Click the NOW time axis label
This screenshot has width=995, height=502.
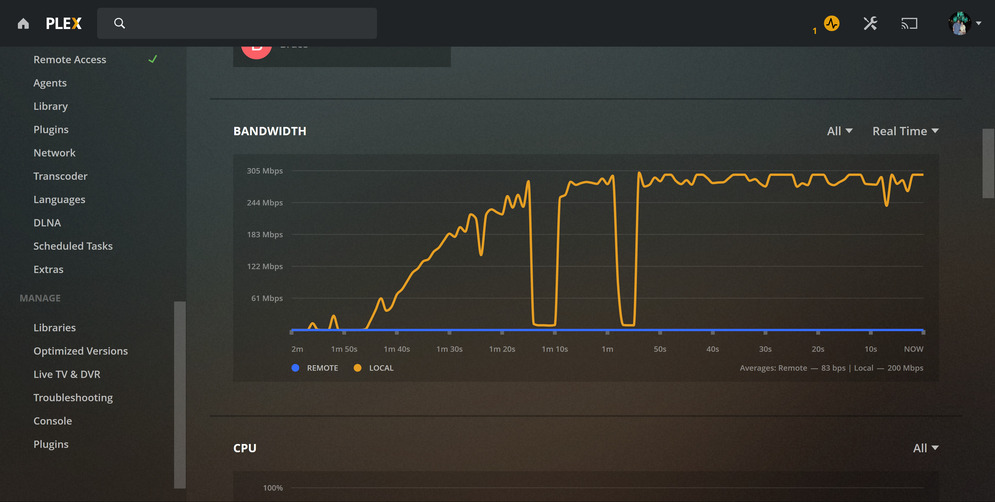914,349
